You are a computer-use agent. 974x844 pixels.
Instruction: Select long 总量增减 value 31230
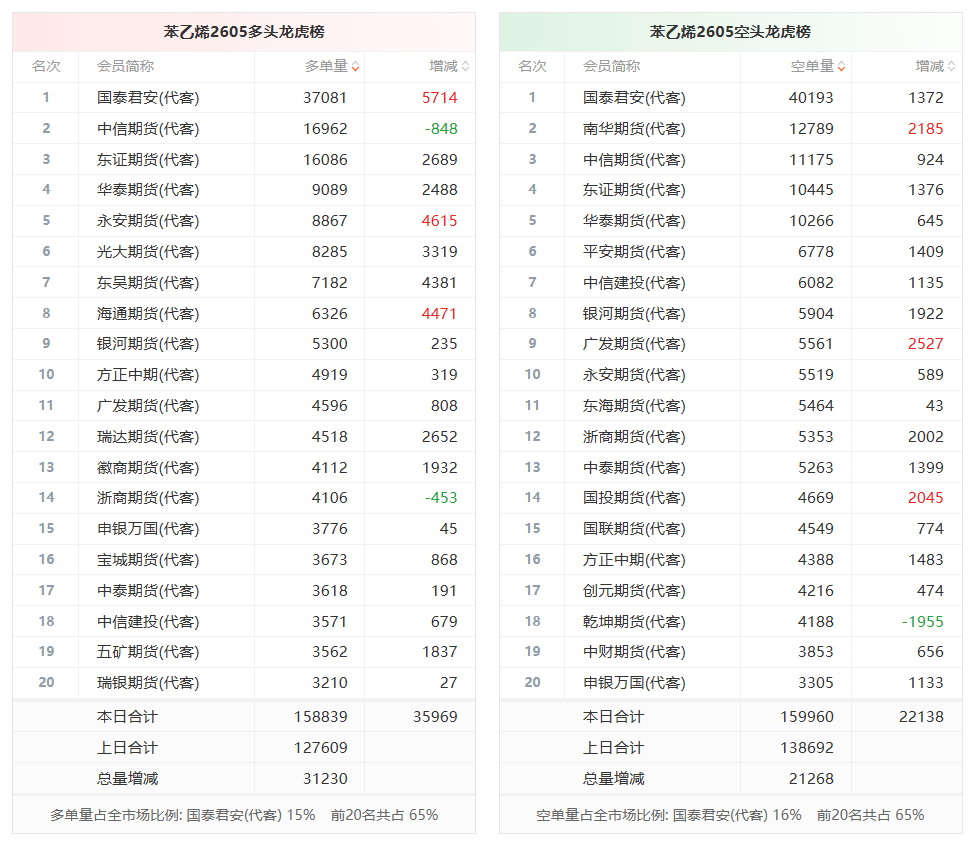[325, 779]
